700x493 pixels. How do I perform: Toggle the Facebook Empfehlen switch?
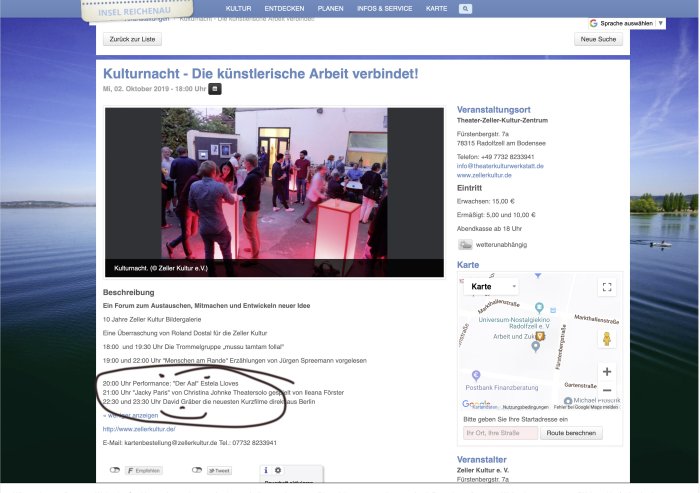(x=115, y=470)
